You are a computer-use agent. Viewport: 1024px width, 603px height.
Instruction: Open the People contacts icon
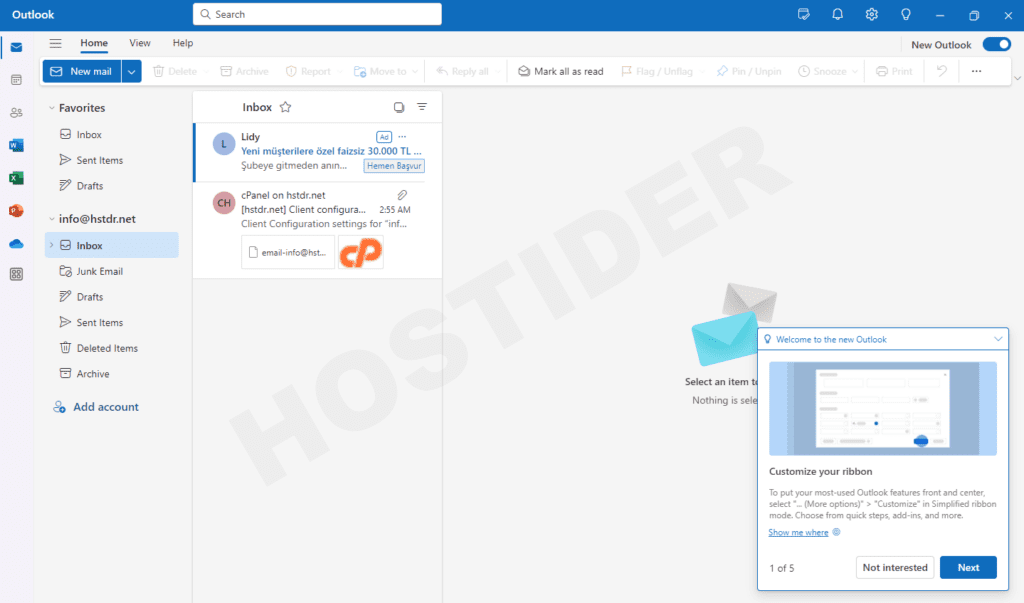pos(16,112)
